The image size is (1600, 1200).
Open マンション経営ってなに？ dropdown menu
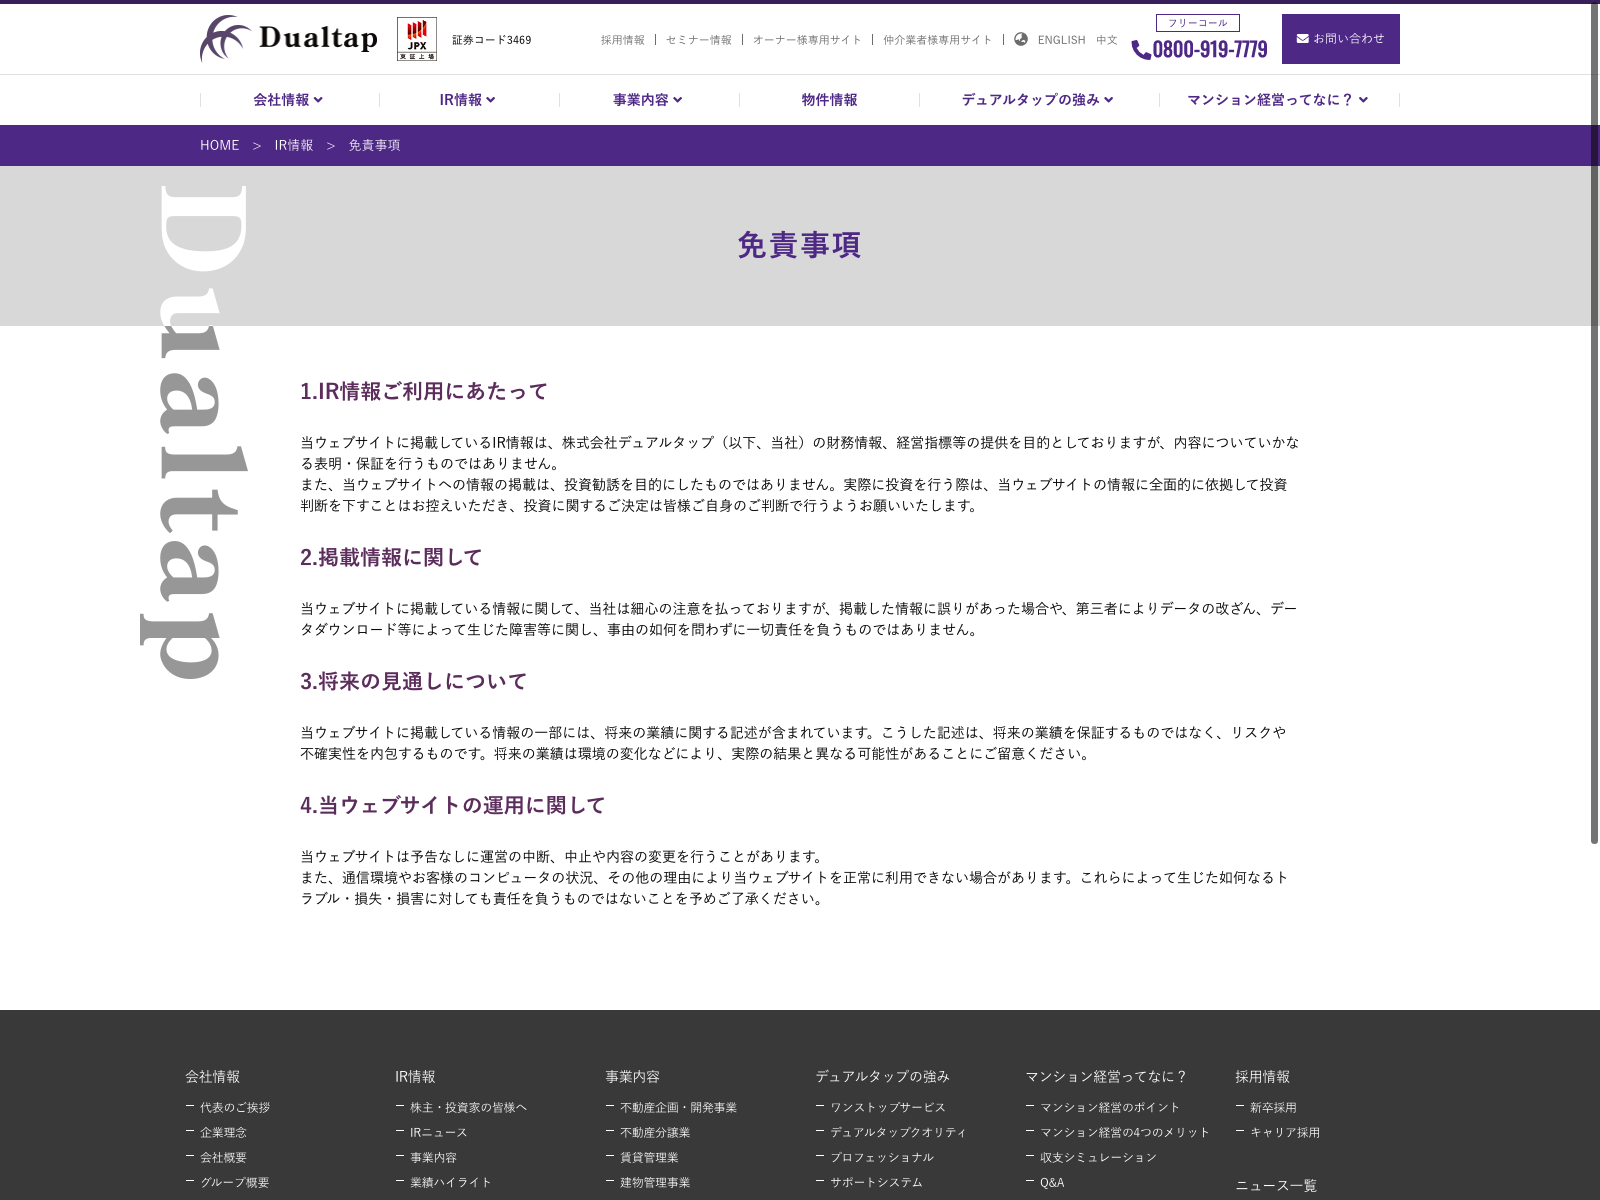[x=1277, y=100]
